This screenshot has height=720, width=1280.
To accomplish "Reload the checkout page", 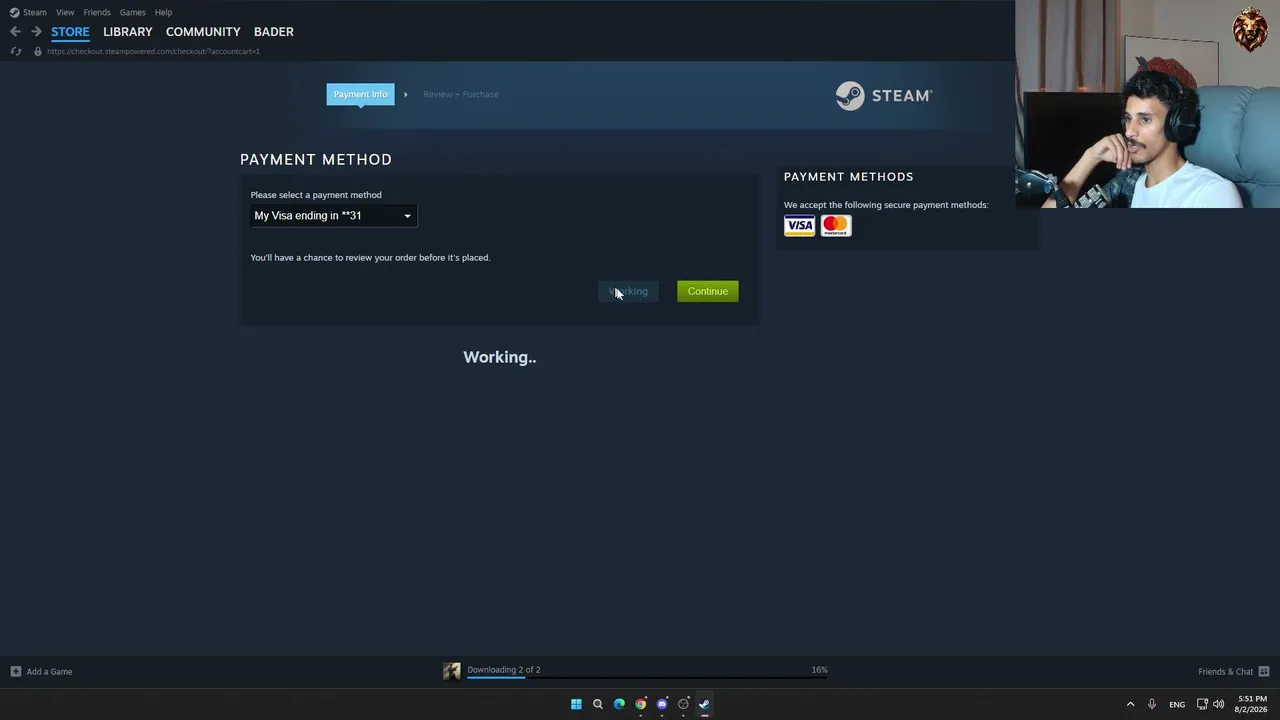I will [x=16, y=51].
